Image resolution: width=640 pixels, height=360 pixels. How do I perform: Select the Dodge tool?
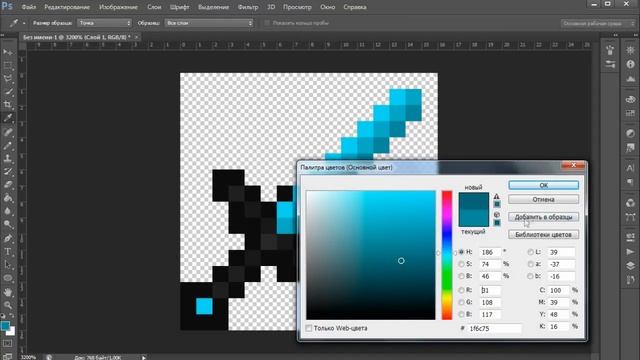point(8,224)
